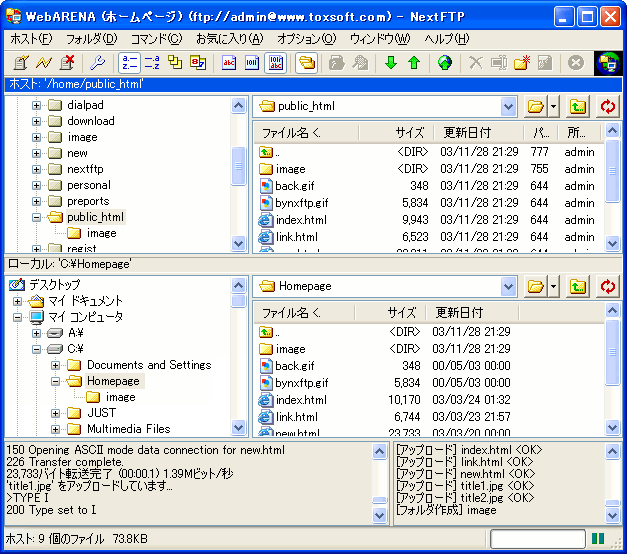Open the ヘルプ(H) menu

[447, 39]
